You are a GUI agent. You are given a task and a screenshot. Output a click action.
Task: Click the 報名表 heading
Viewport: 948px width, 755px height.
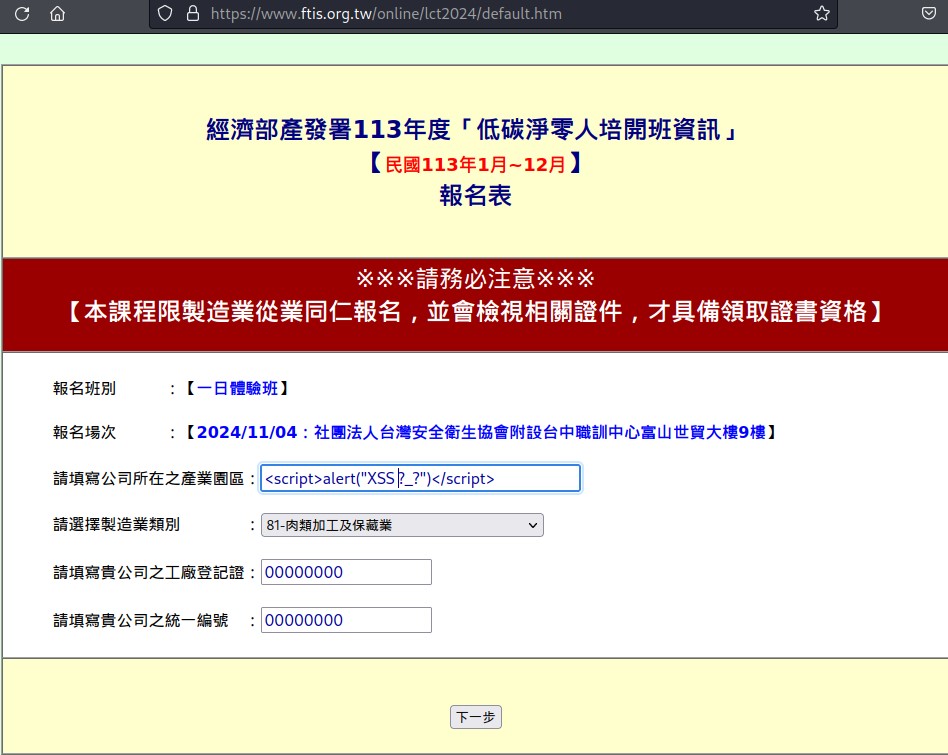(475, 195)
